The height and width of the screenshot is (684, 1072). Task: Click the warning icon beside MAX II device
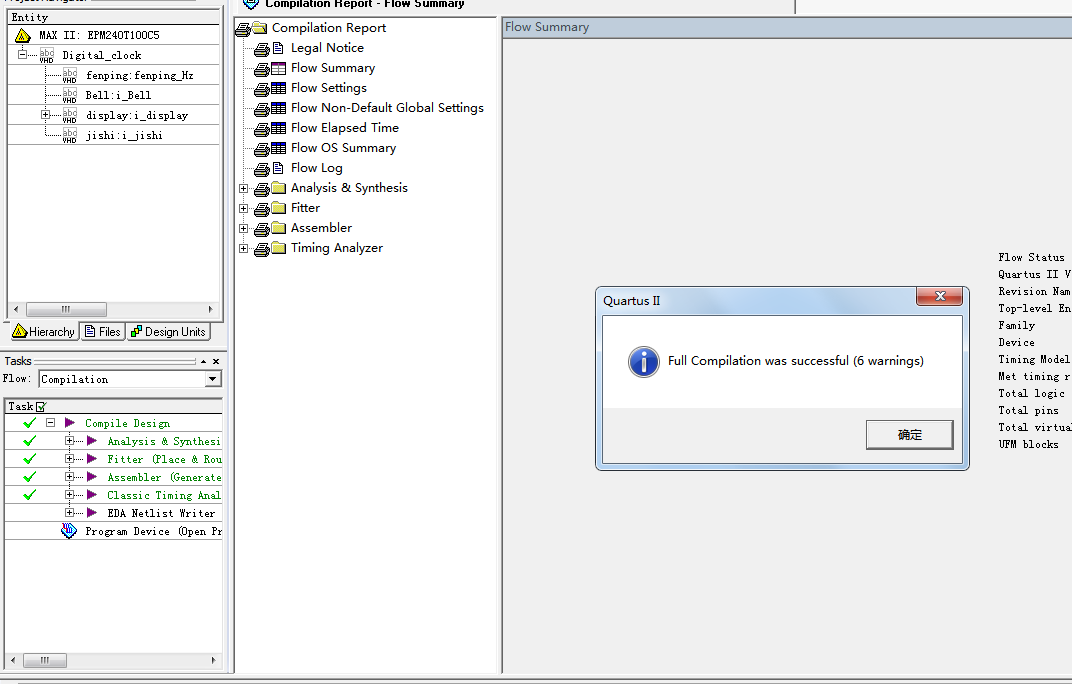(x=23, y=35)
